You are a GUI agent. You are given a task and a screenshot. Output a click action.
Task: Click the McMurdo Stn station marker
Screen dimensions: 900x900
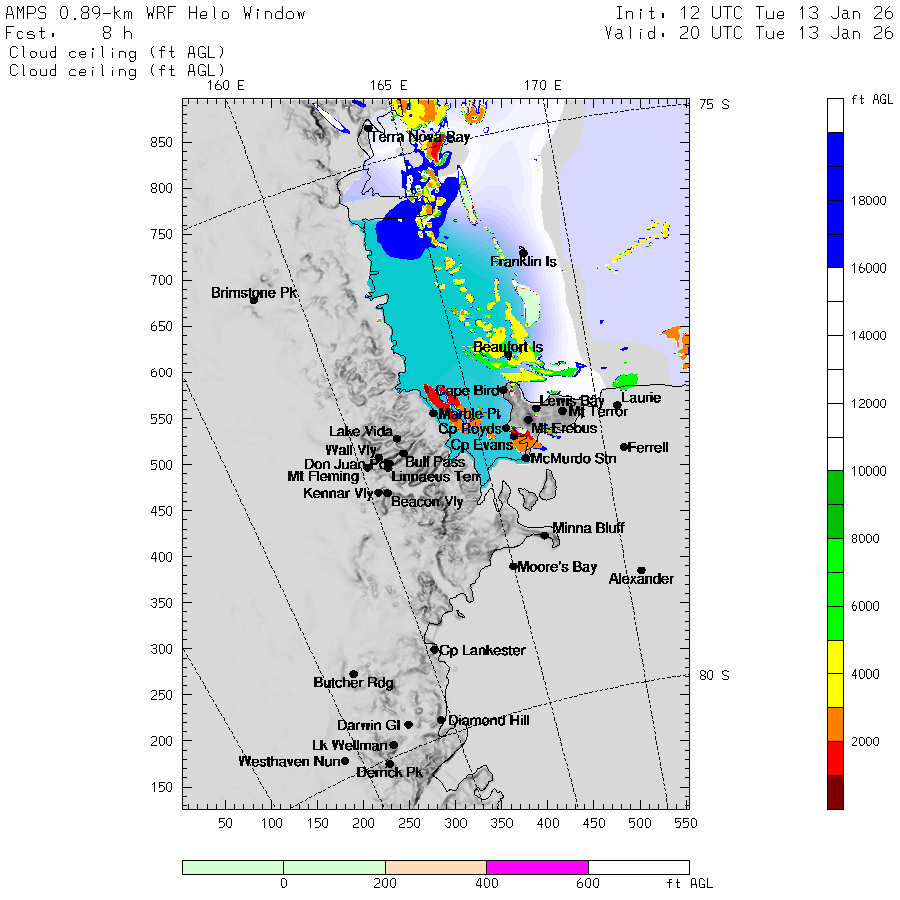pos(526,459)
